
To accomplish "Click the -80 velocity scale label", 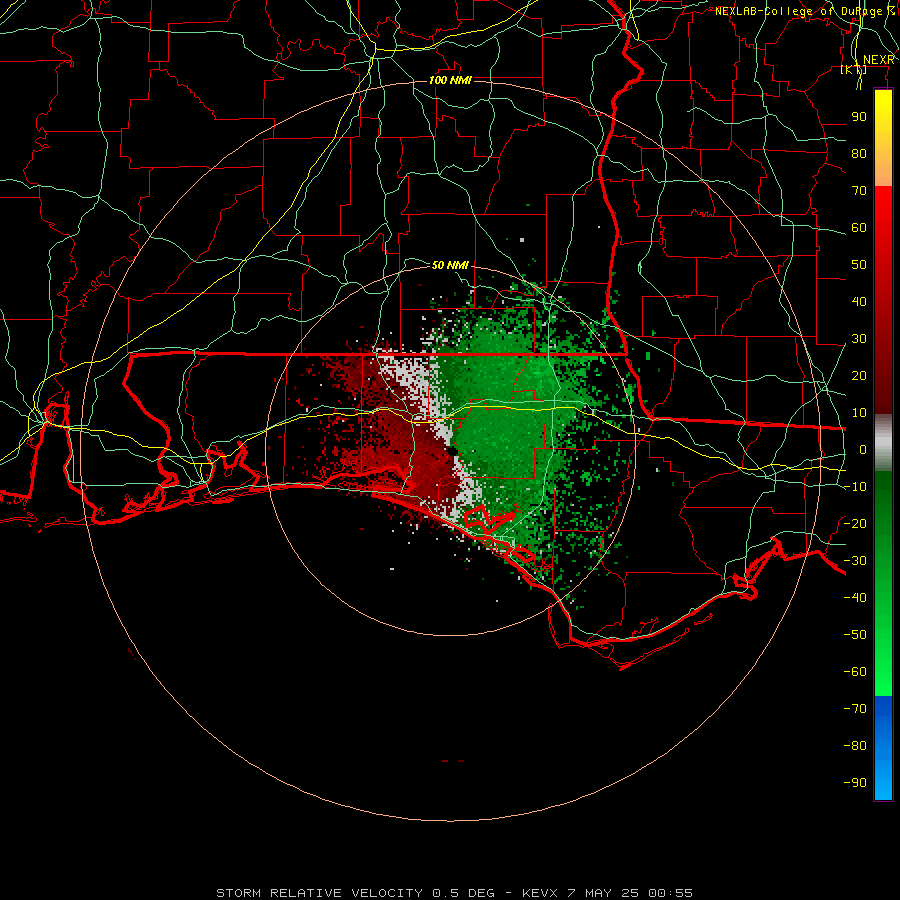I will coord(855,746).
